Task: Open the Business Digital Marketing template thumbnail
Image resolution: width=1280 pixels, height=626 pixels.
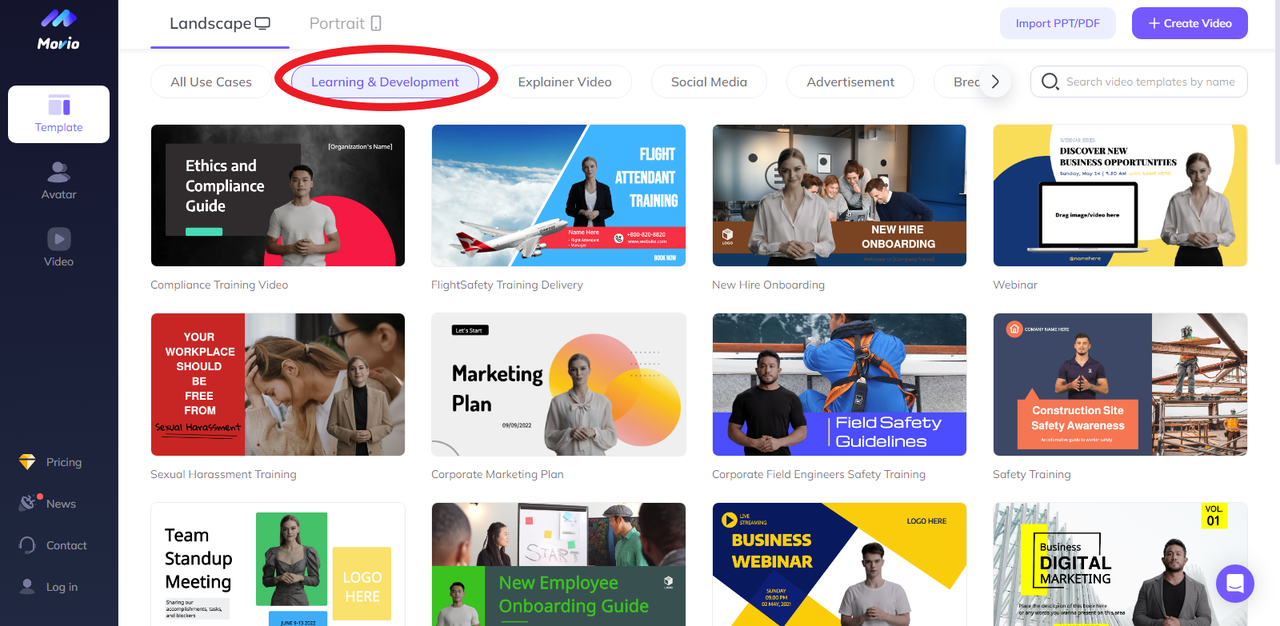Action: 1120,564
